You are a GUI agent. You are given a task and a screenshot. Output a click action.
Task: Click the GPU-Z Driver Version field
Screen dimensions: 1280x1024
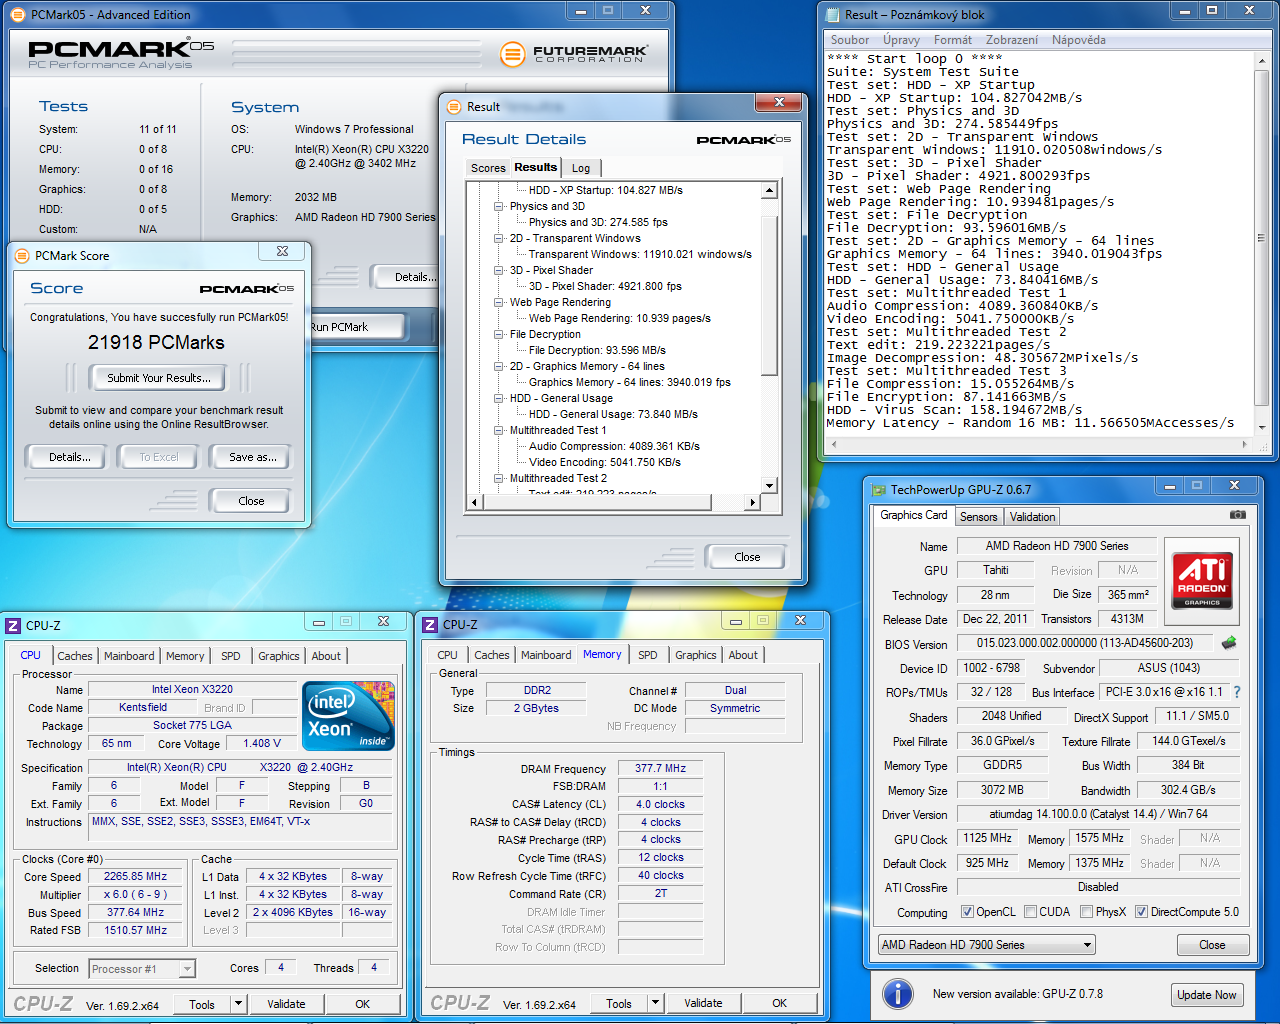(x=1098, y=814)
